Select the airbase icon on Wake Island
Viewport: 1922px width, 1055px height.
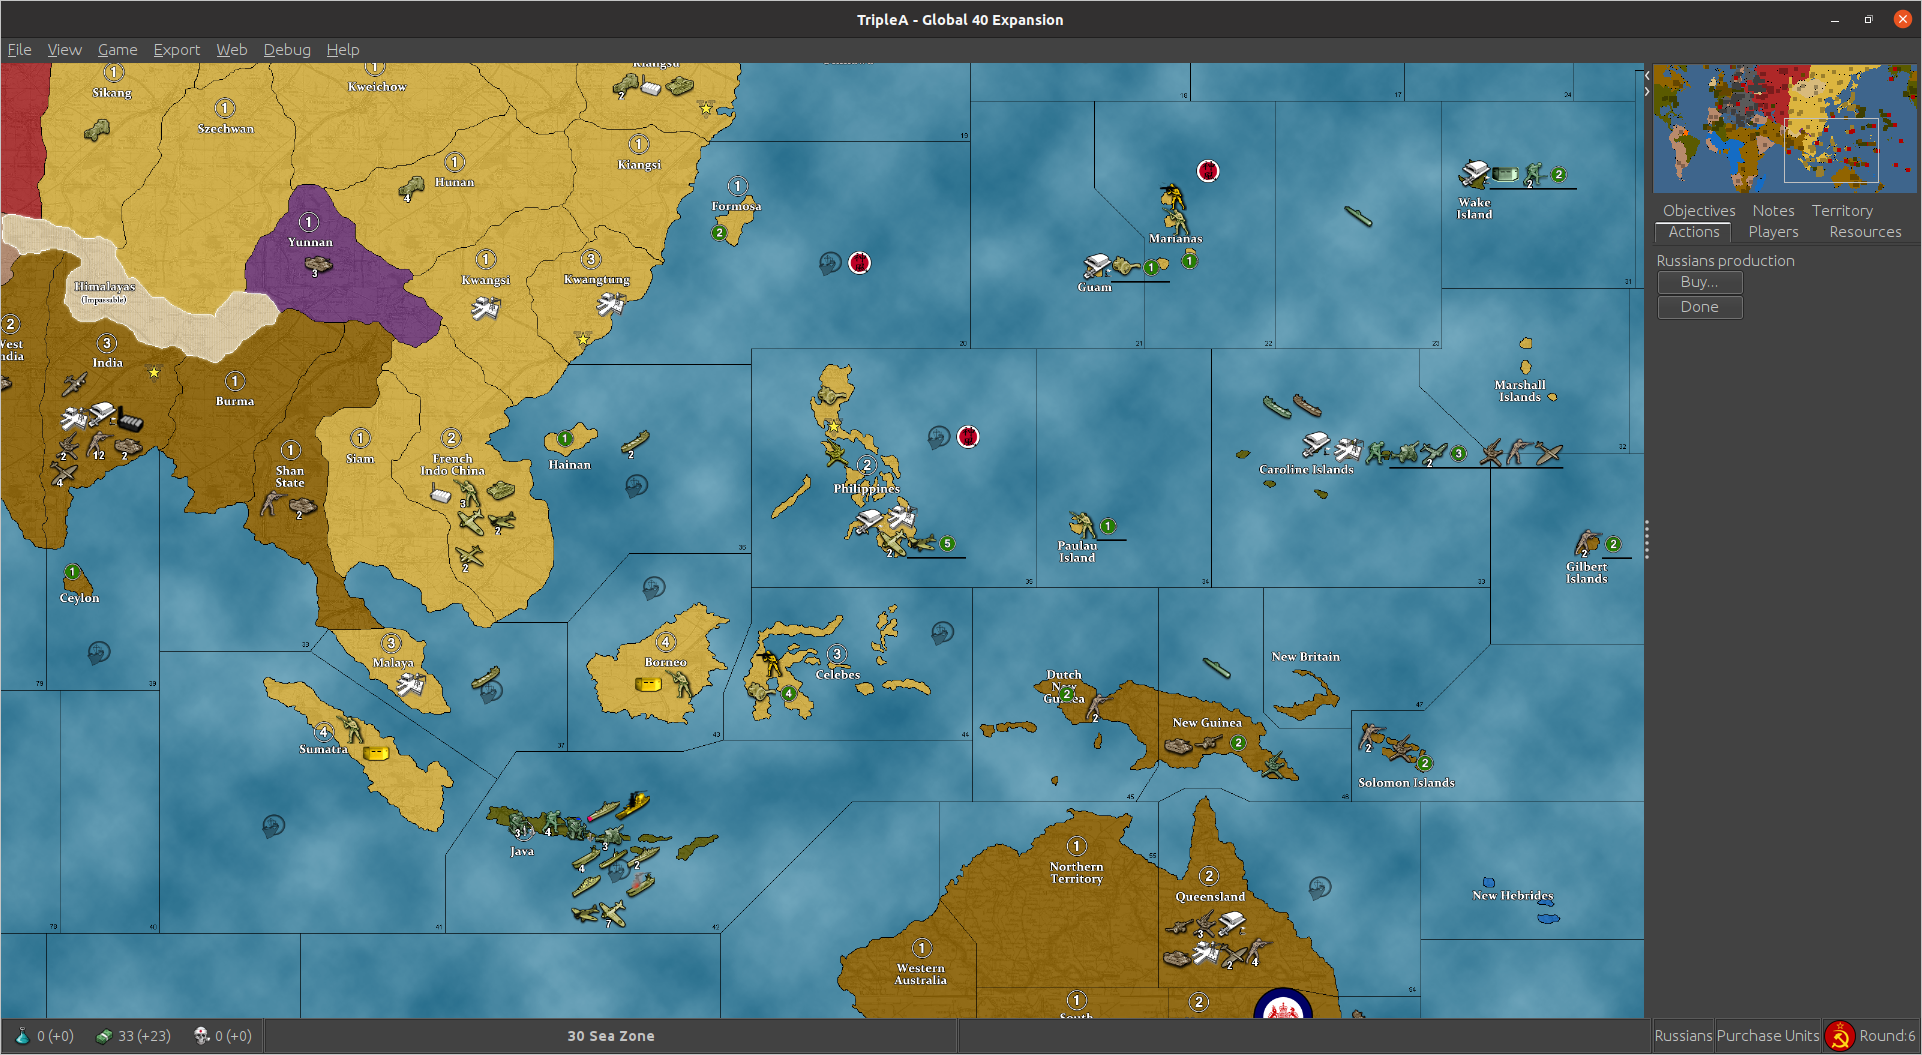click(1474, 174)
